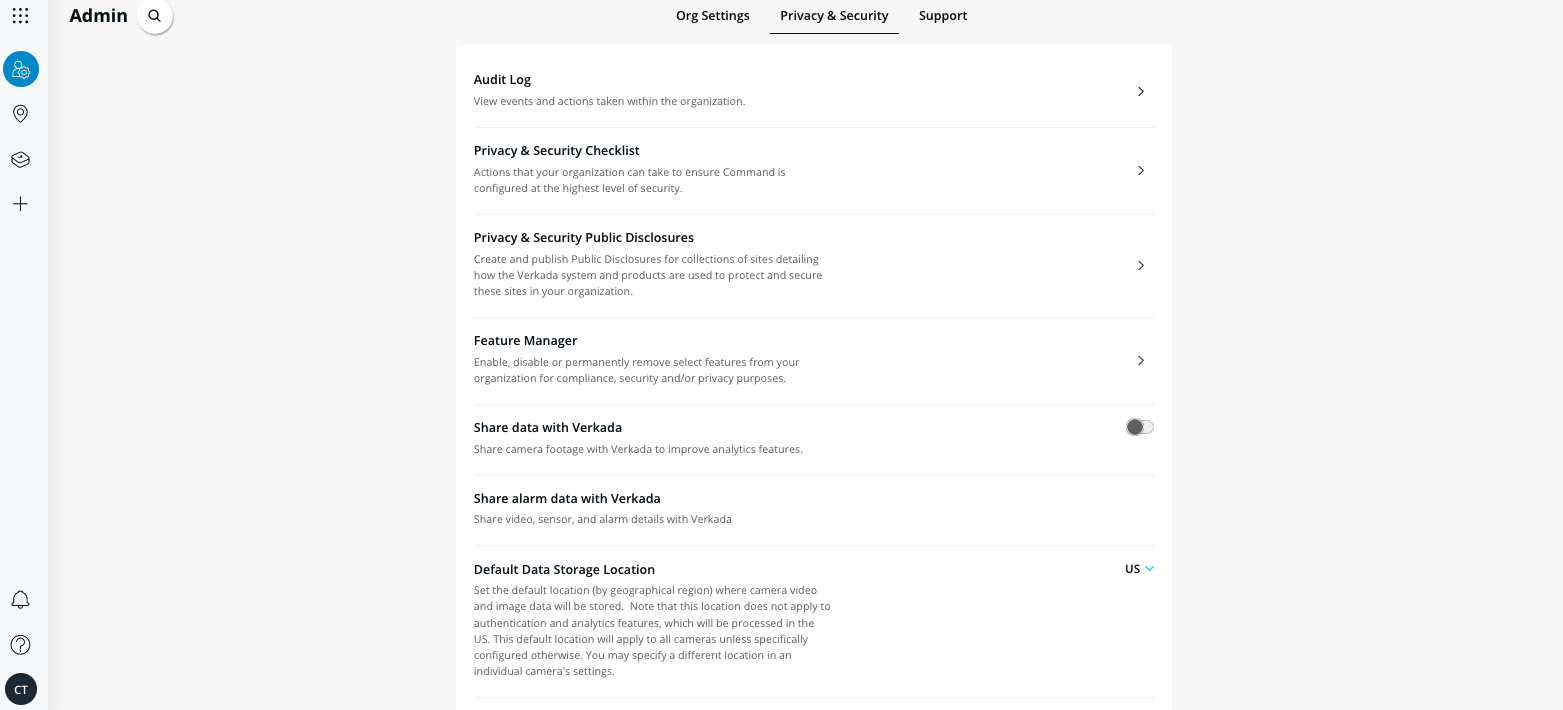Open the app grid launcher icon

point(20,16)
